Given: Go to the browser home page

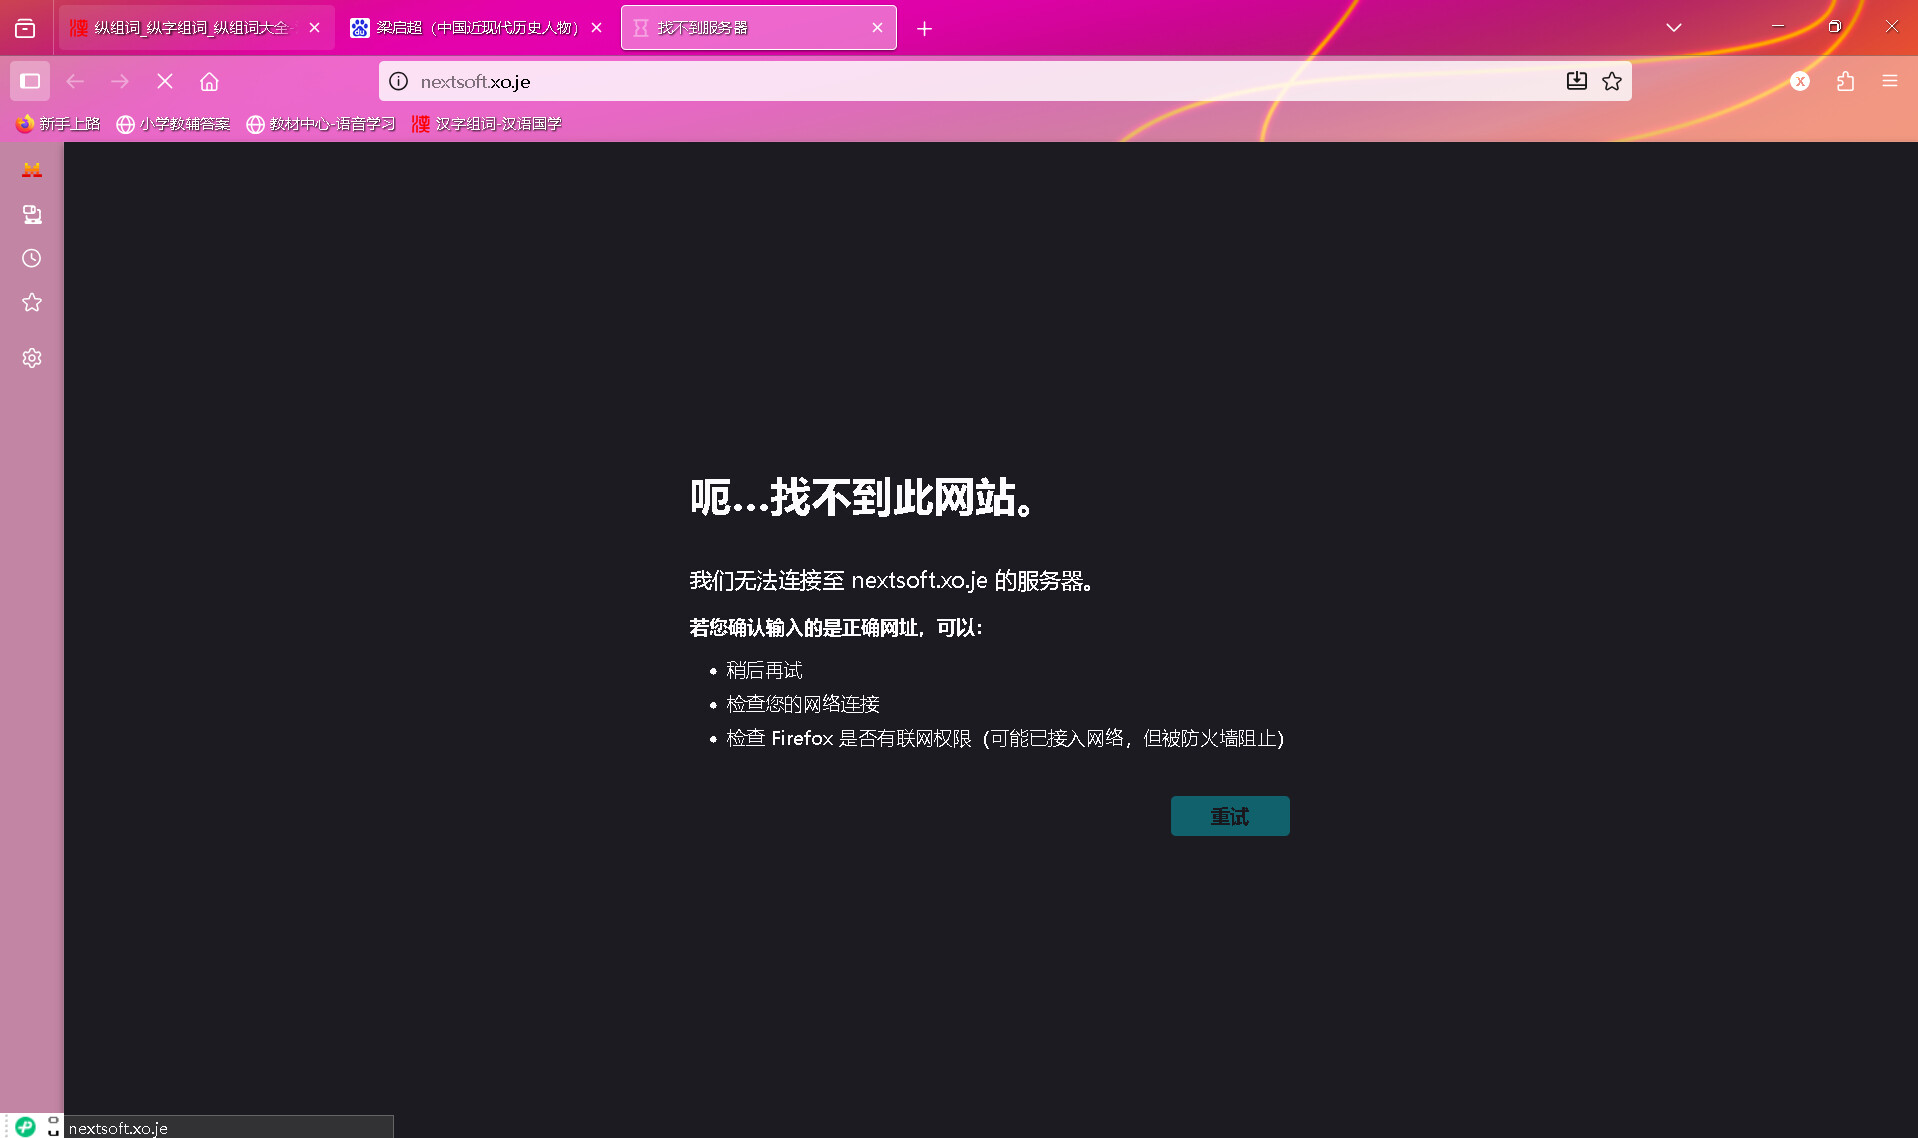Looking at the screenshot, I should pyautogui.click(x=209, y=81).
